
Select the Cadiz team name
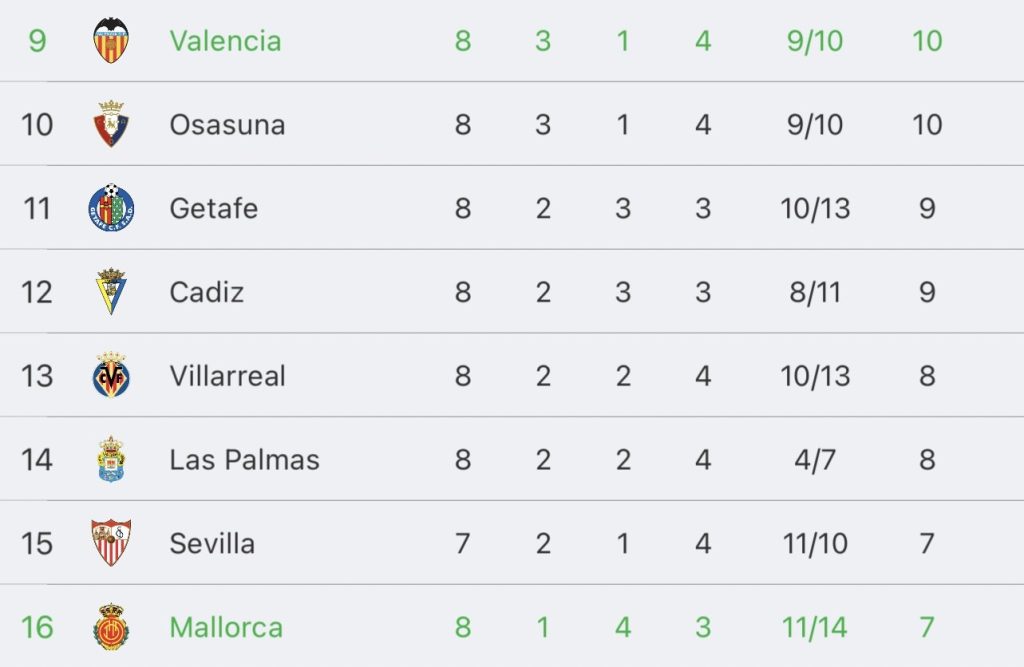(206, 292)
